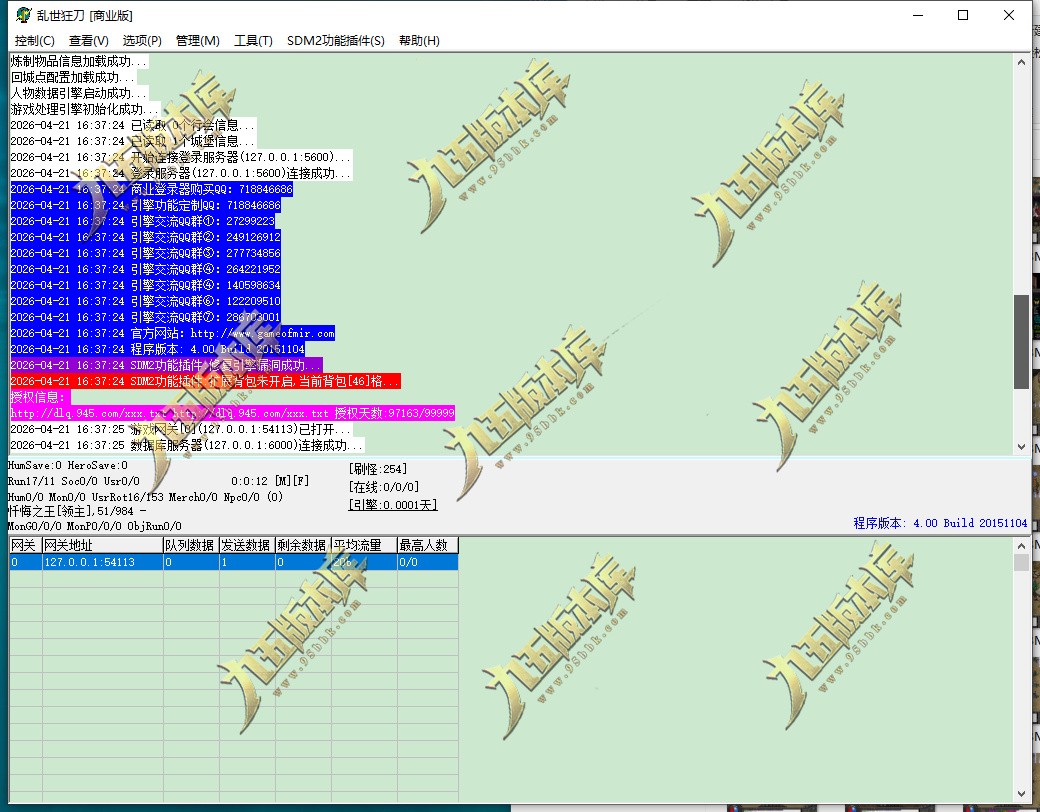The width and height of the screenshot is (1040, 812).
Task: Click log pane scroll up arrow
Action: [1021, 62]
